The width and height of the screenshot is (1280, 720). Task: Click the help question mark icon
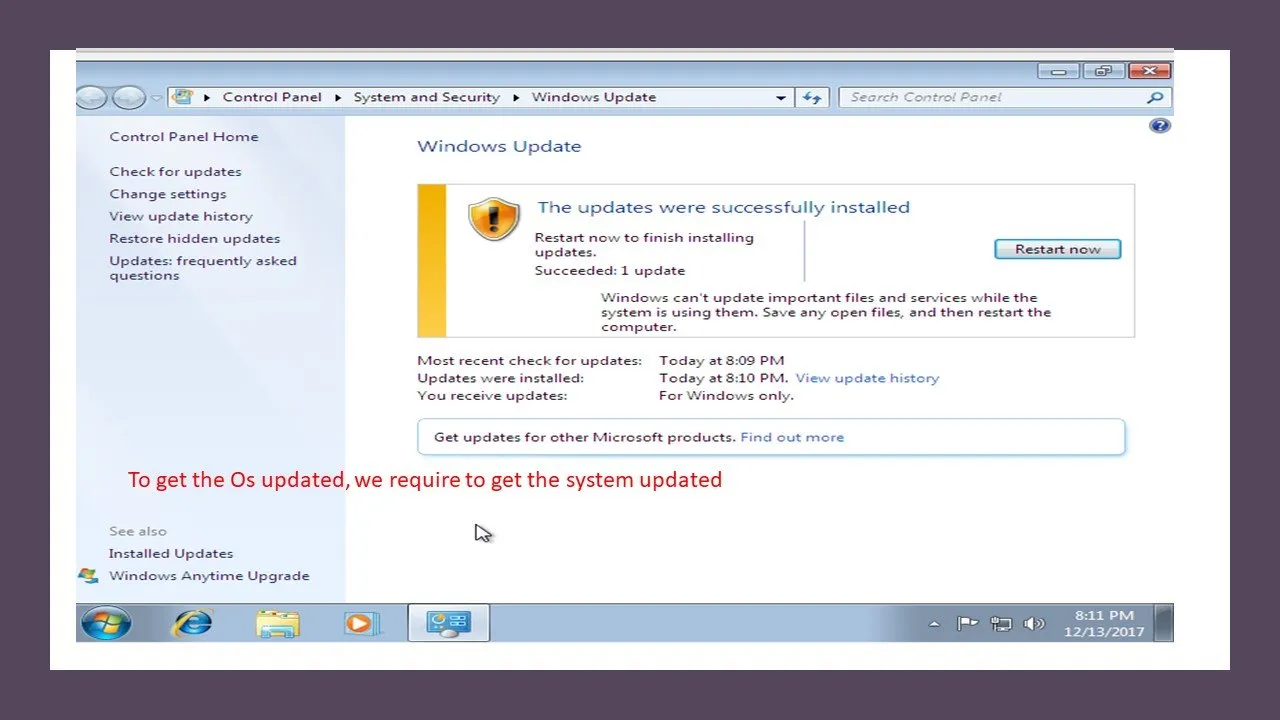coord(1160,125)
